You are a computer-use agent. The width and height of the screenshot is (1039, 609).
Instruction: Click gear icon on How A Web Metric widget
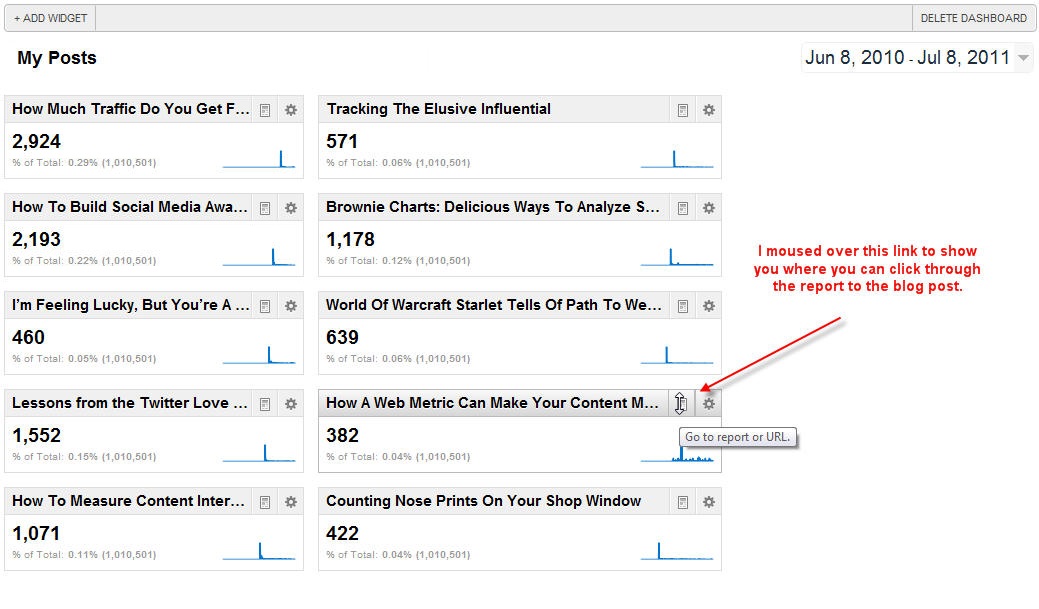[x=708, y=404]
